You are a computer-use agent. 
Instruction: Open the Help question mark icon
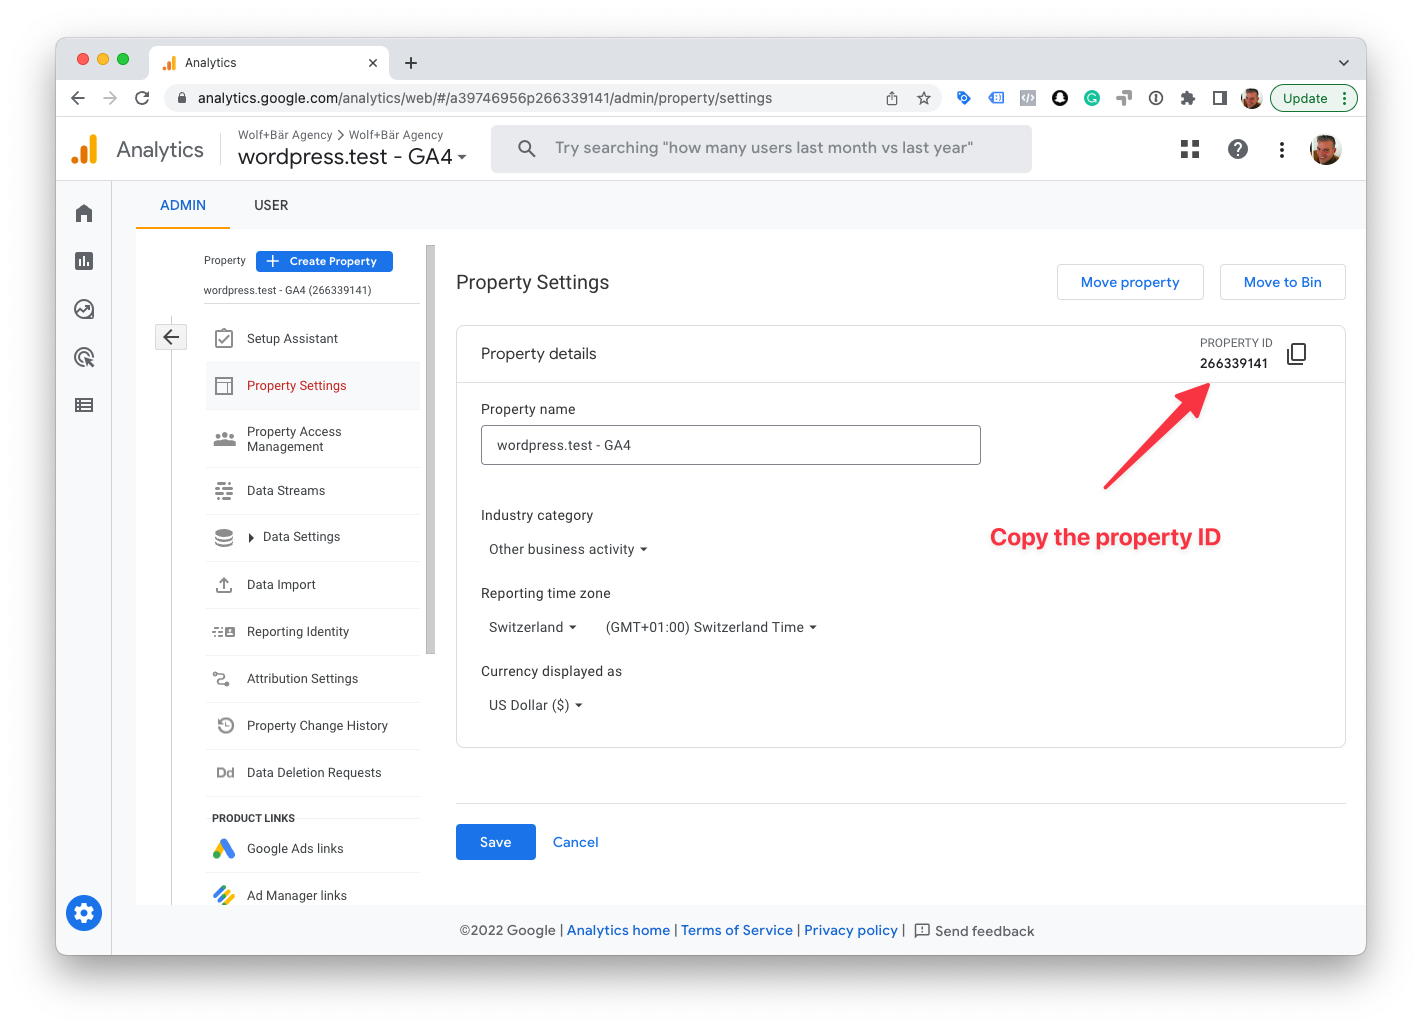coord(1238,149)
